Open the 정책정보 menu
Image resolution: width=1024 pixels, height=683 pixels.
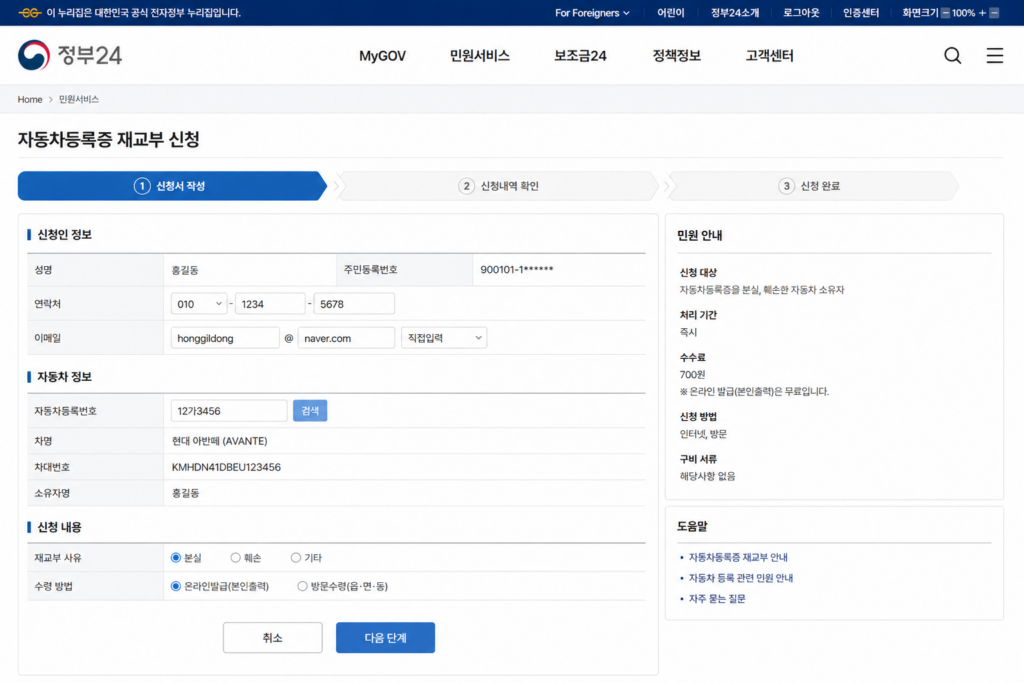[677, 56]
